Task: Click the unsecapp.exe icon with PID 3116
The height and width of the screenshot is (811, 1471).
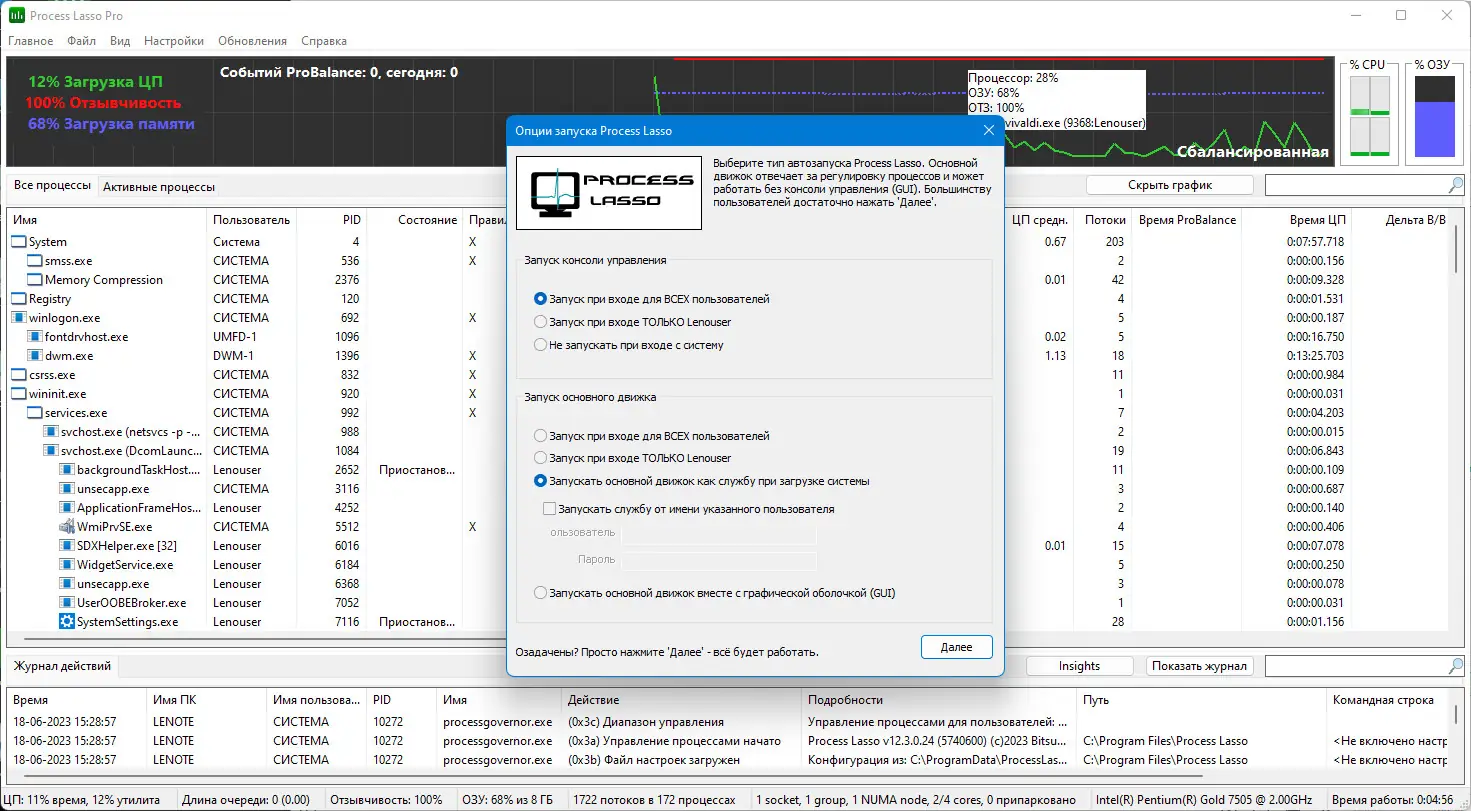Action: (67, 489)
